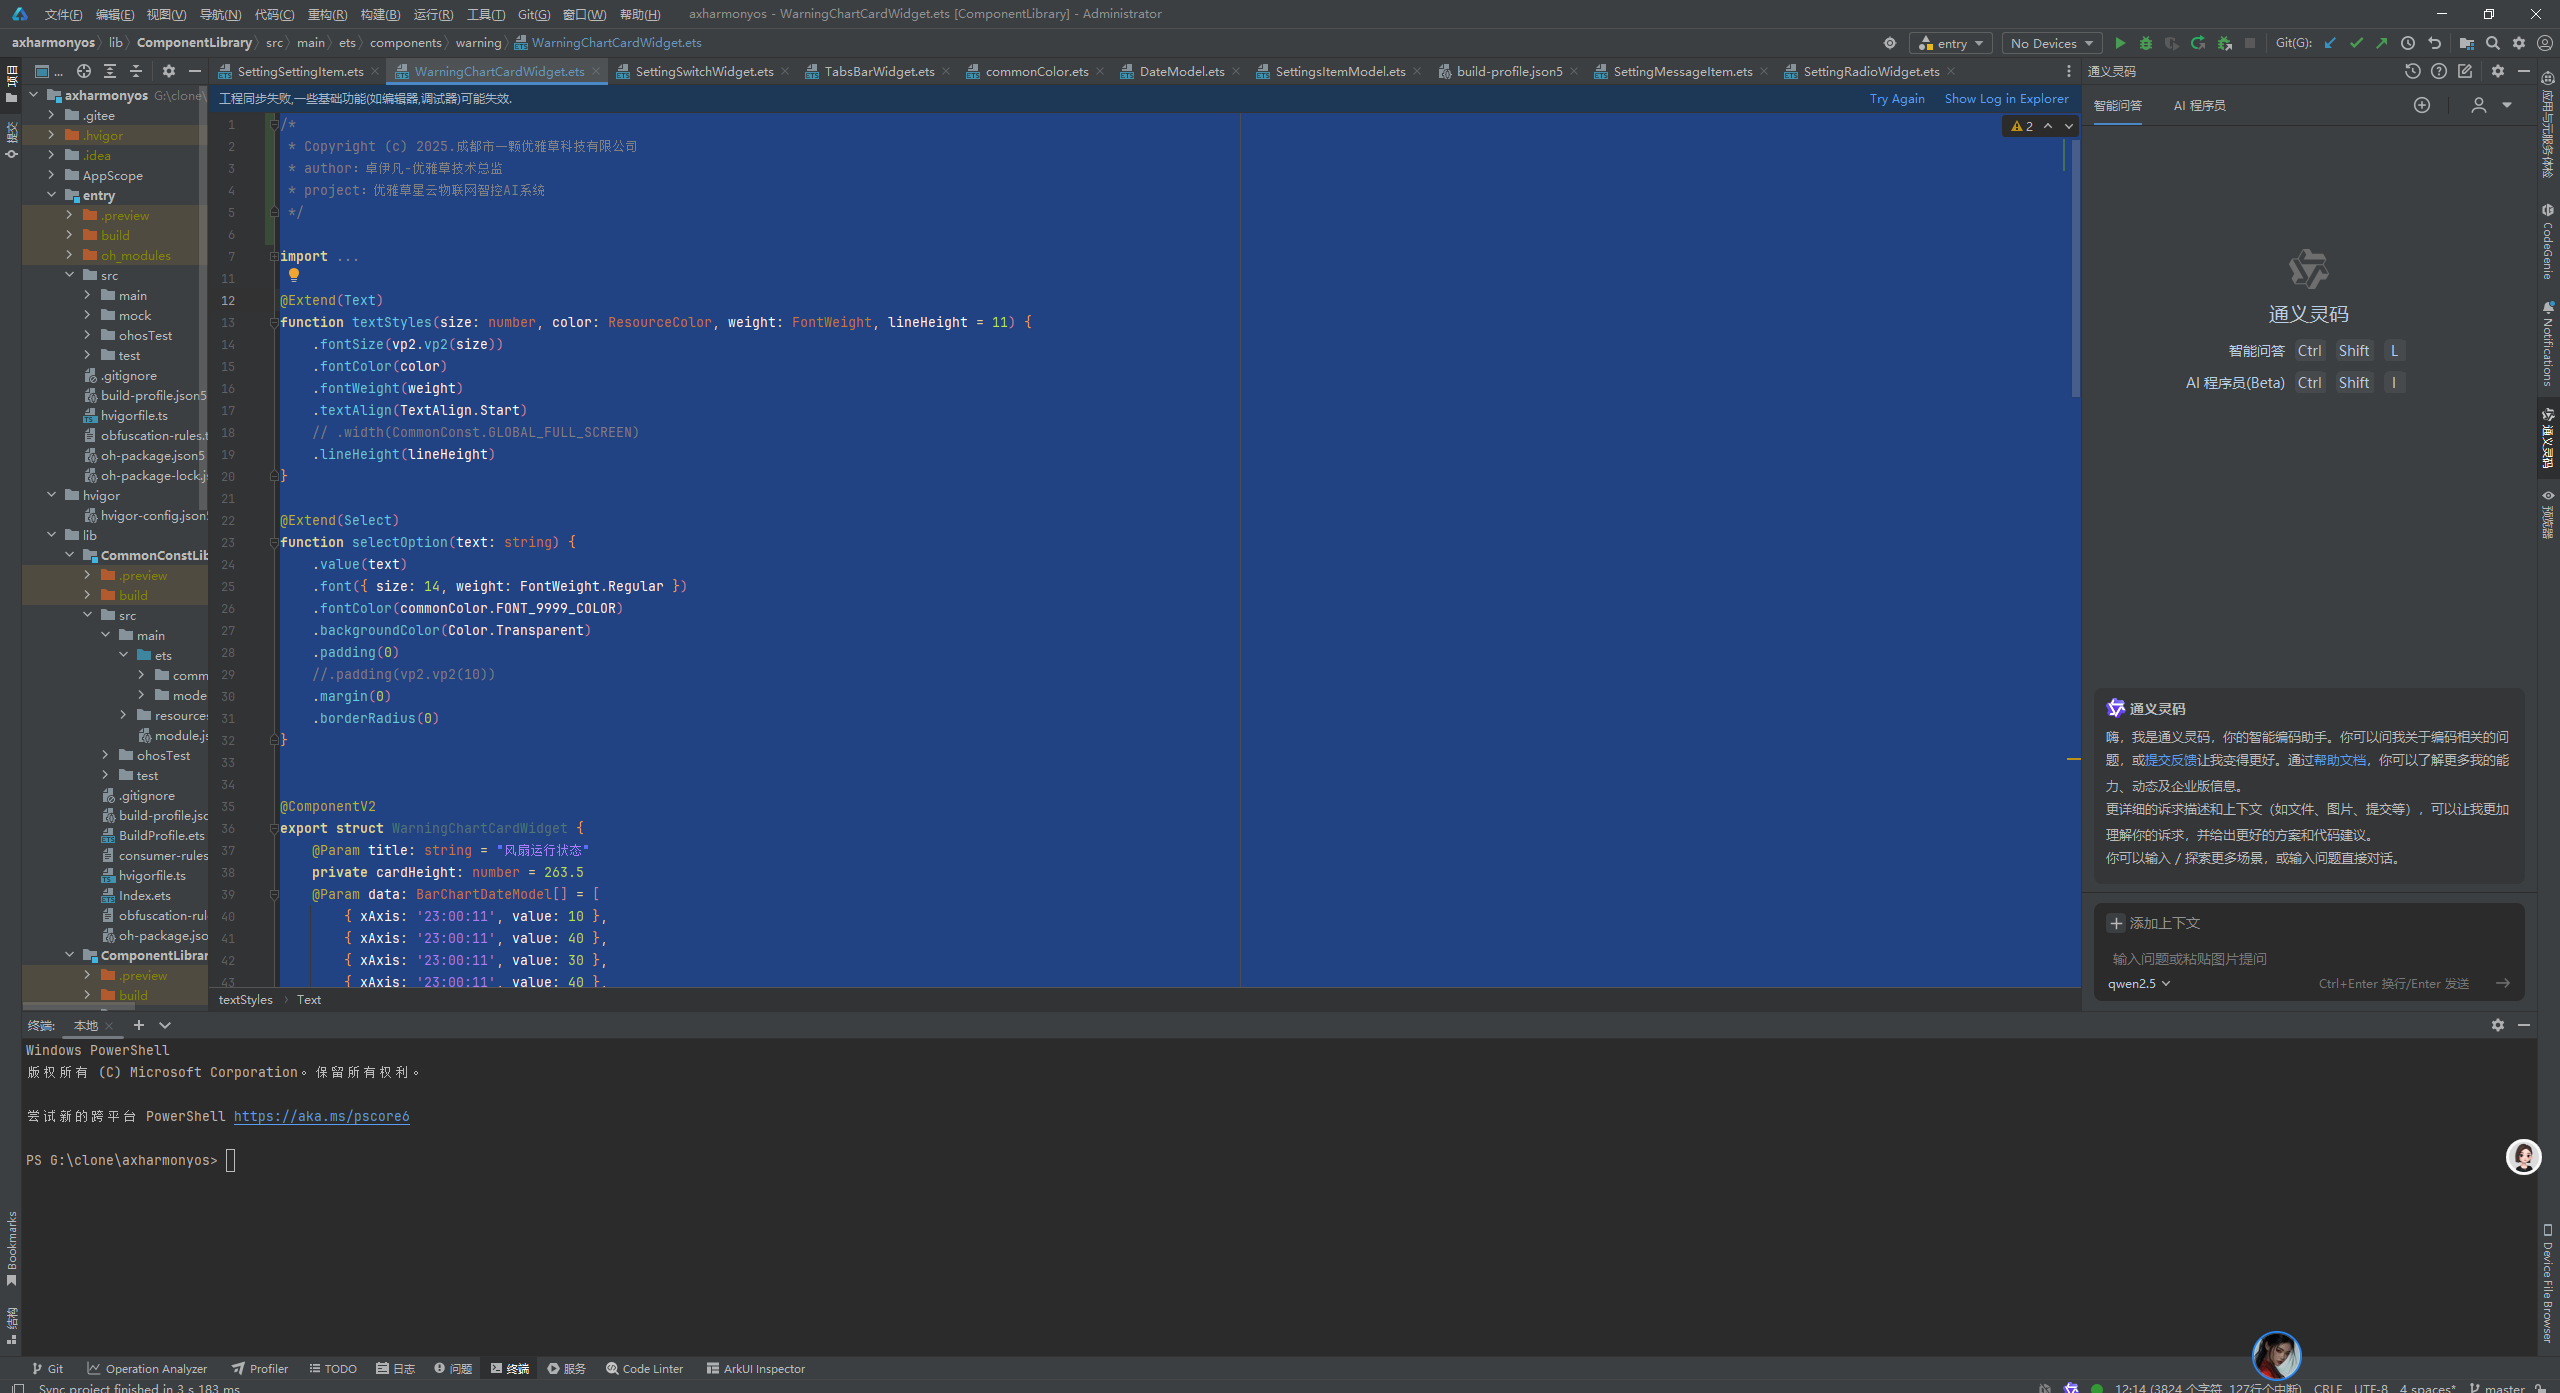
Task: Click the Git commit green checkmark
Action: 2356,43
